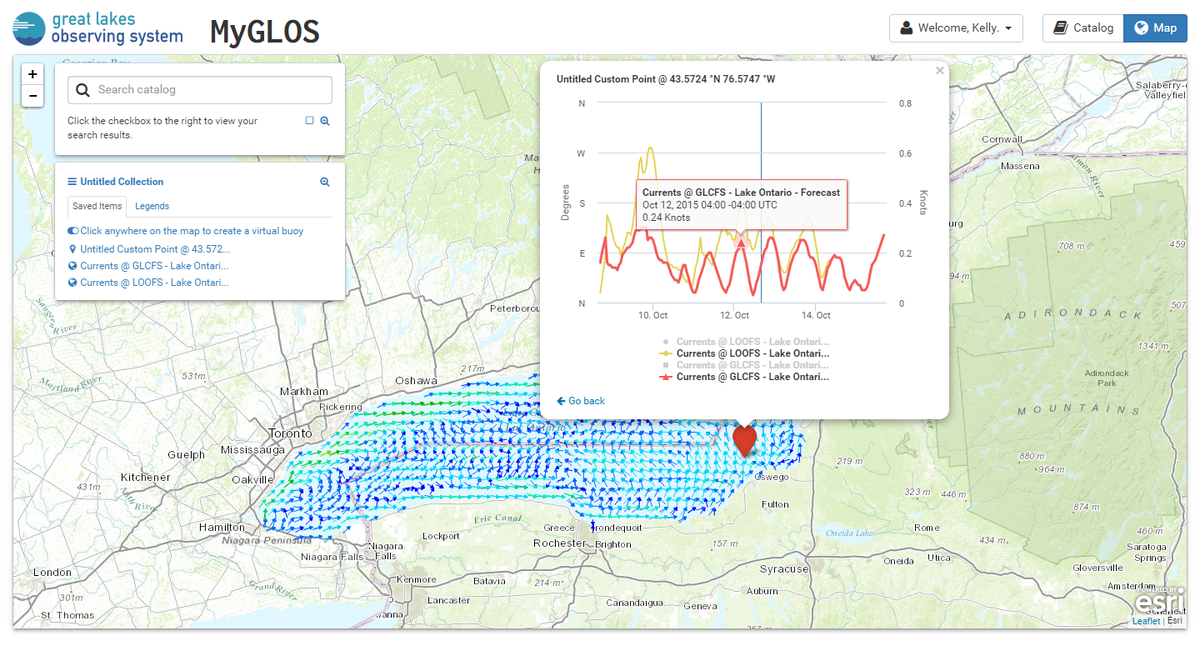Toggle the greyed-out GLCFS square legend series

click(x=745, y=365)
